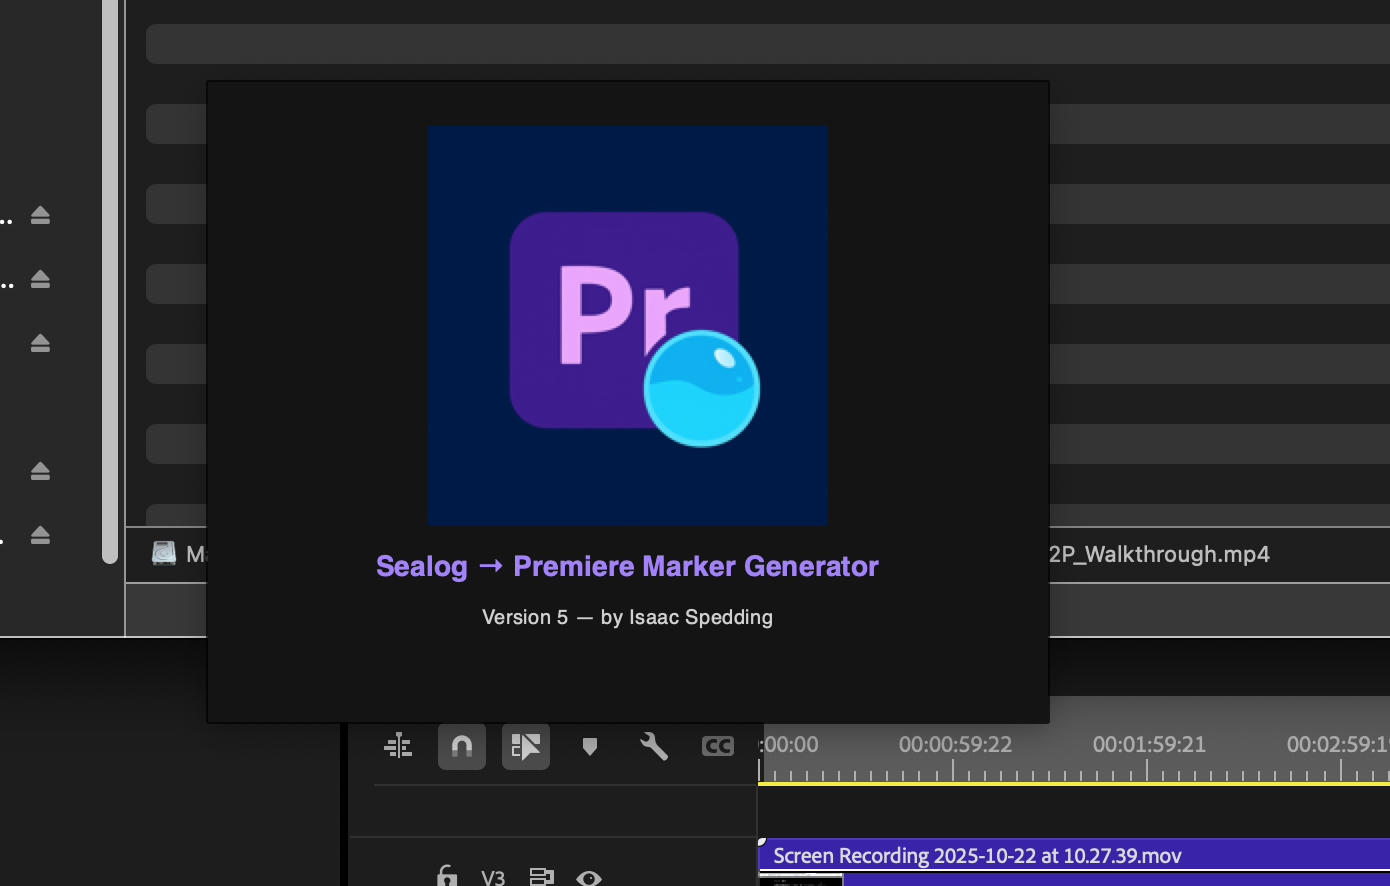Click the Premiere Pr water-drop logo image
The image size is (1390, 886).
(x=628, y=325)
